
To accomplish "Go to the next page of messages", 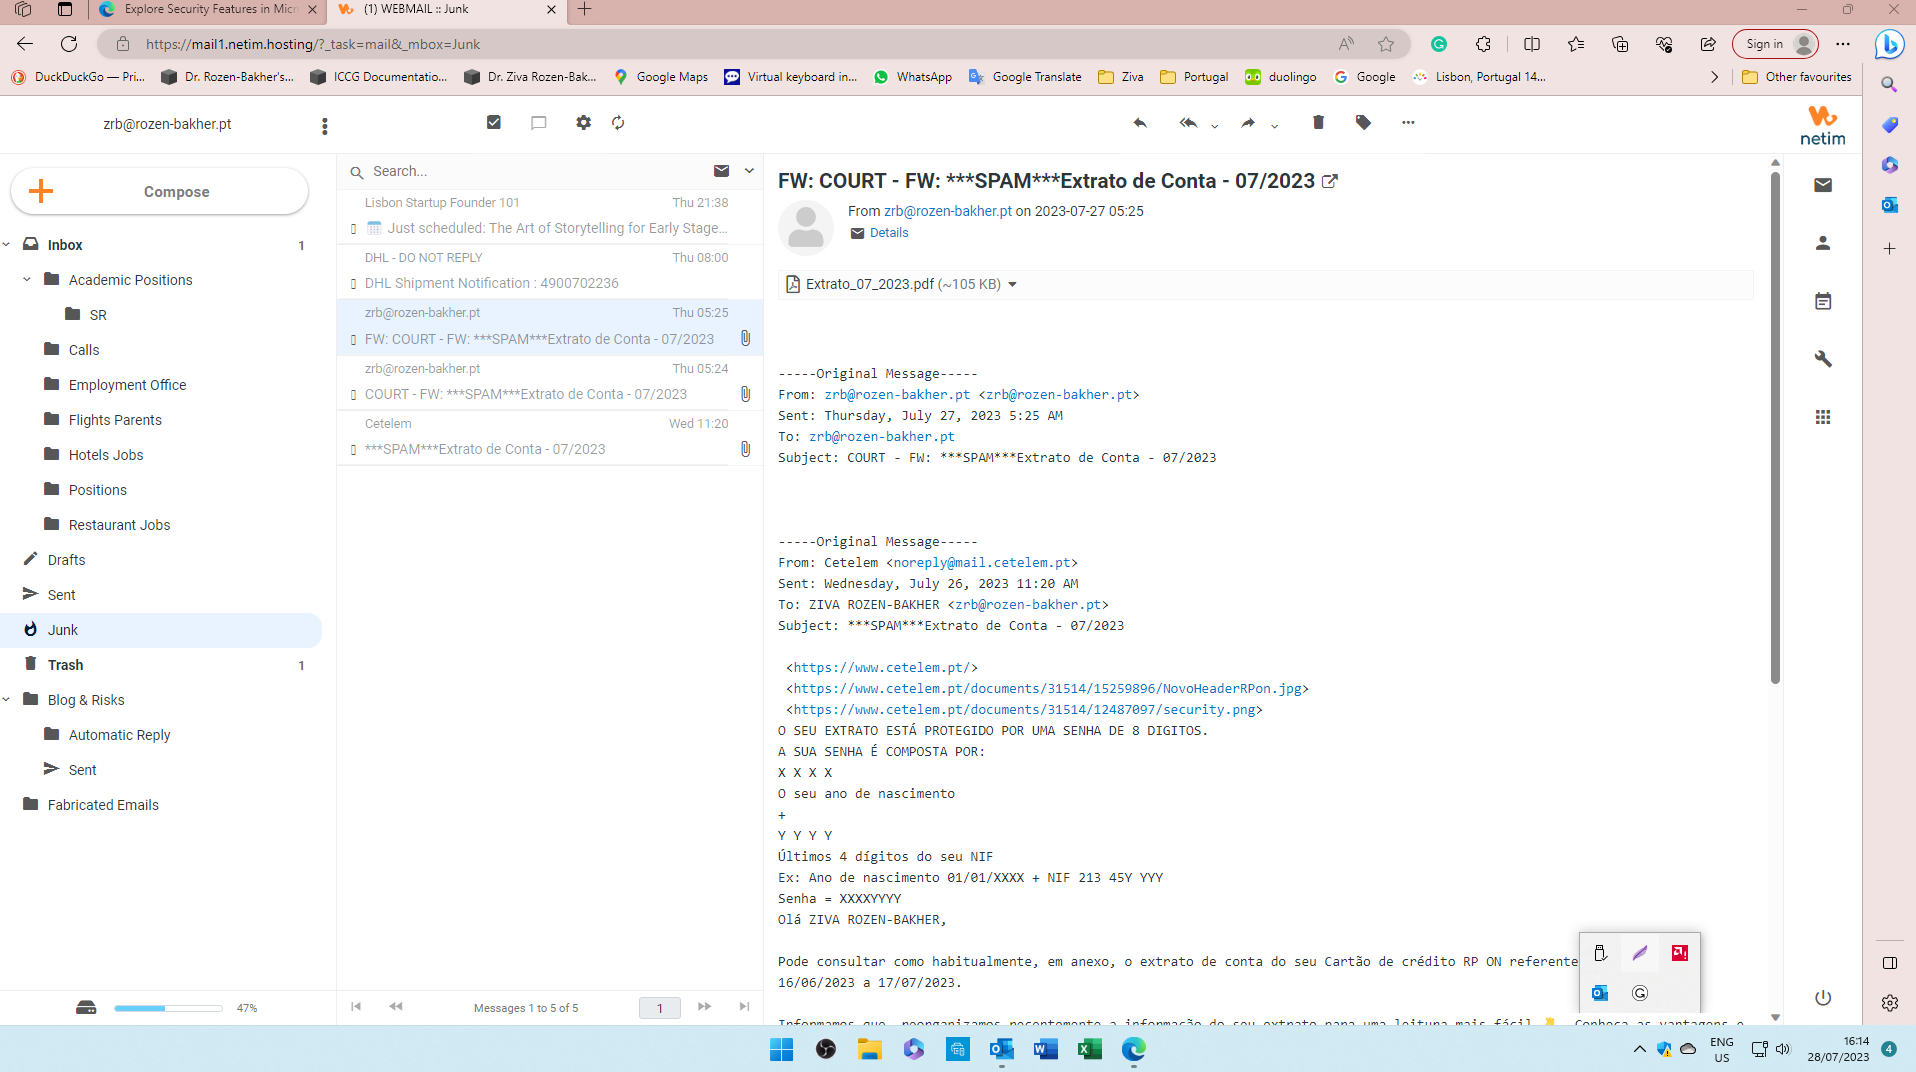I will pos(705,1007).
